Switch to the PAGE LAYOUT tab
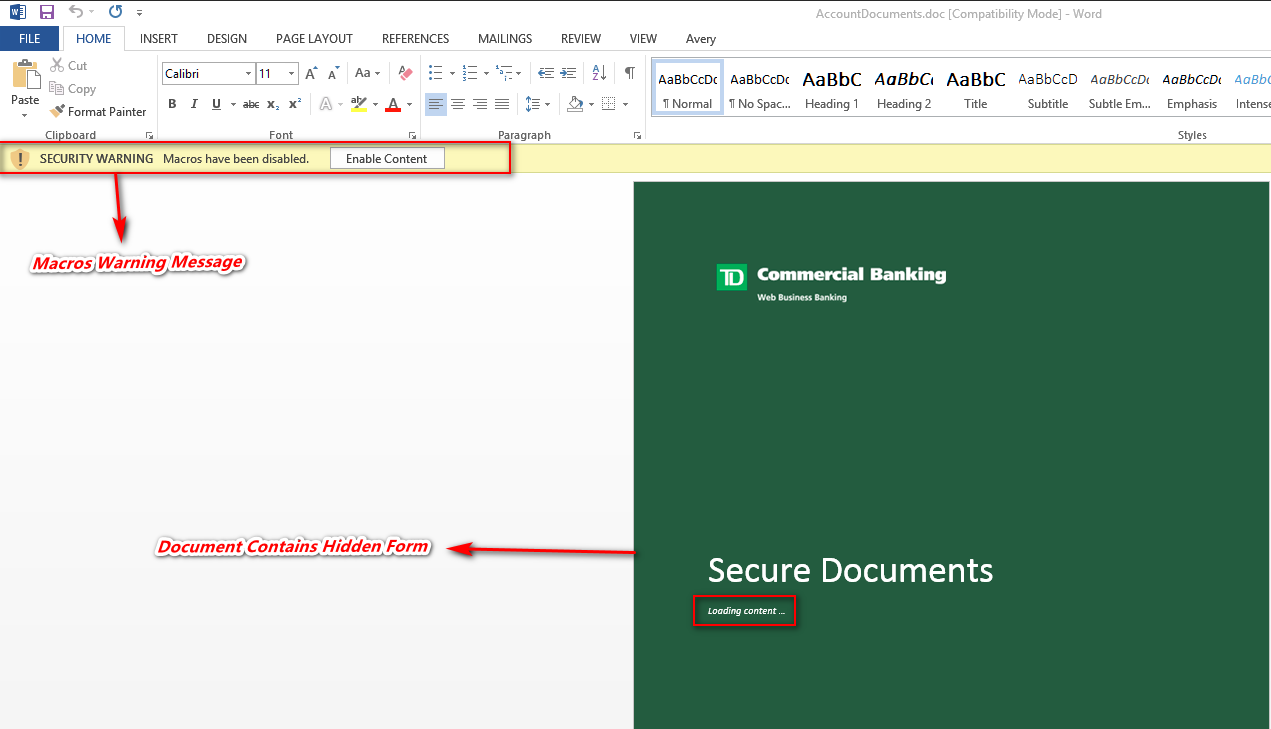 click(314, 39)
